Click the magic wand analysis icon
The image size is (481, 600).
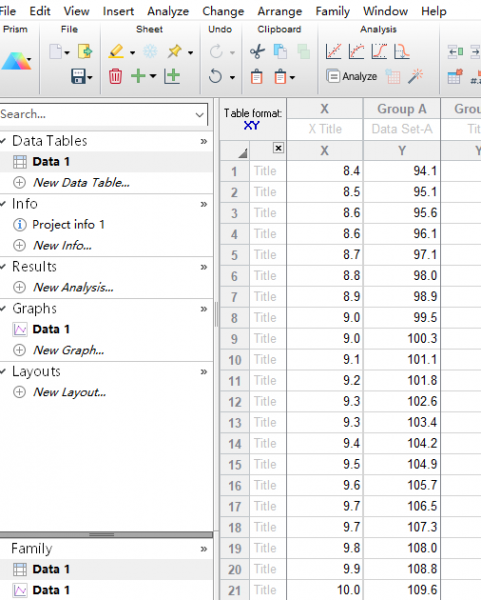[415, 76]
